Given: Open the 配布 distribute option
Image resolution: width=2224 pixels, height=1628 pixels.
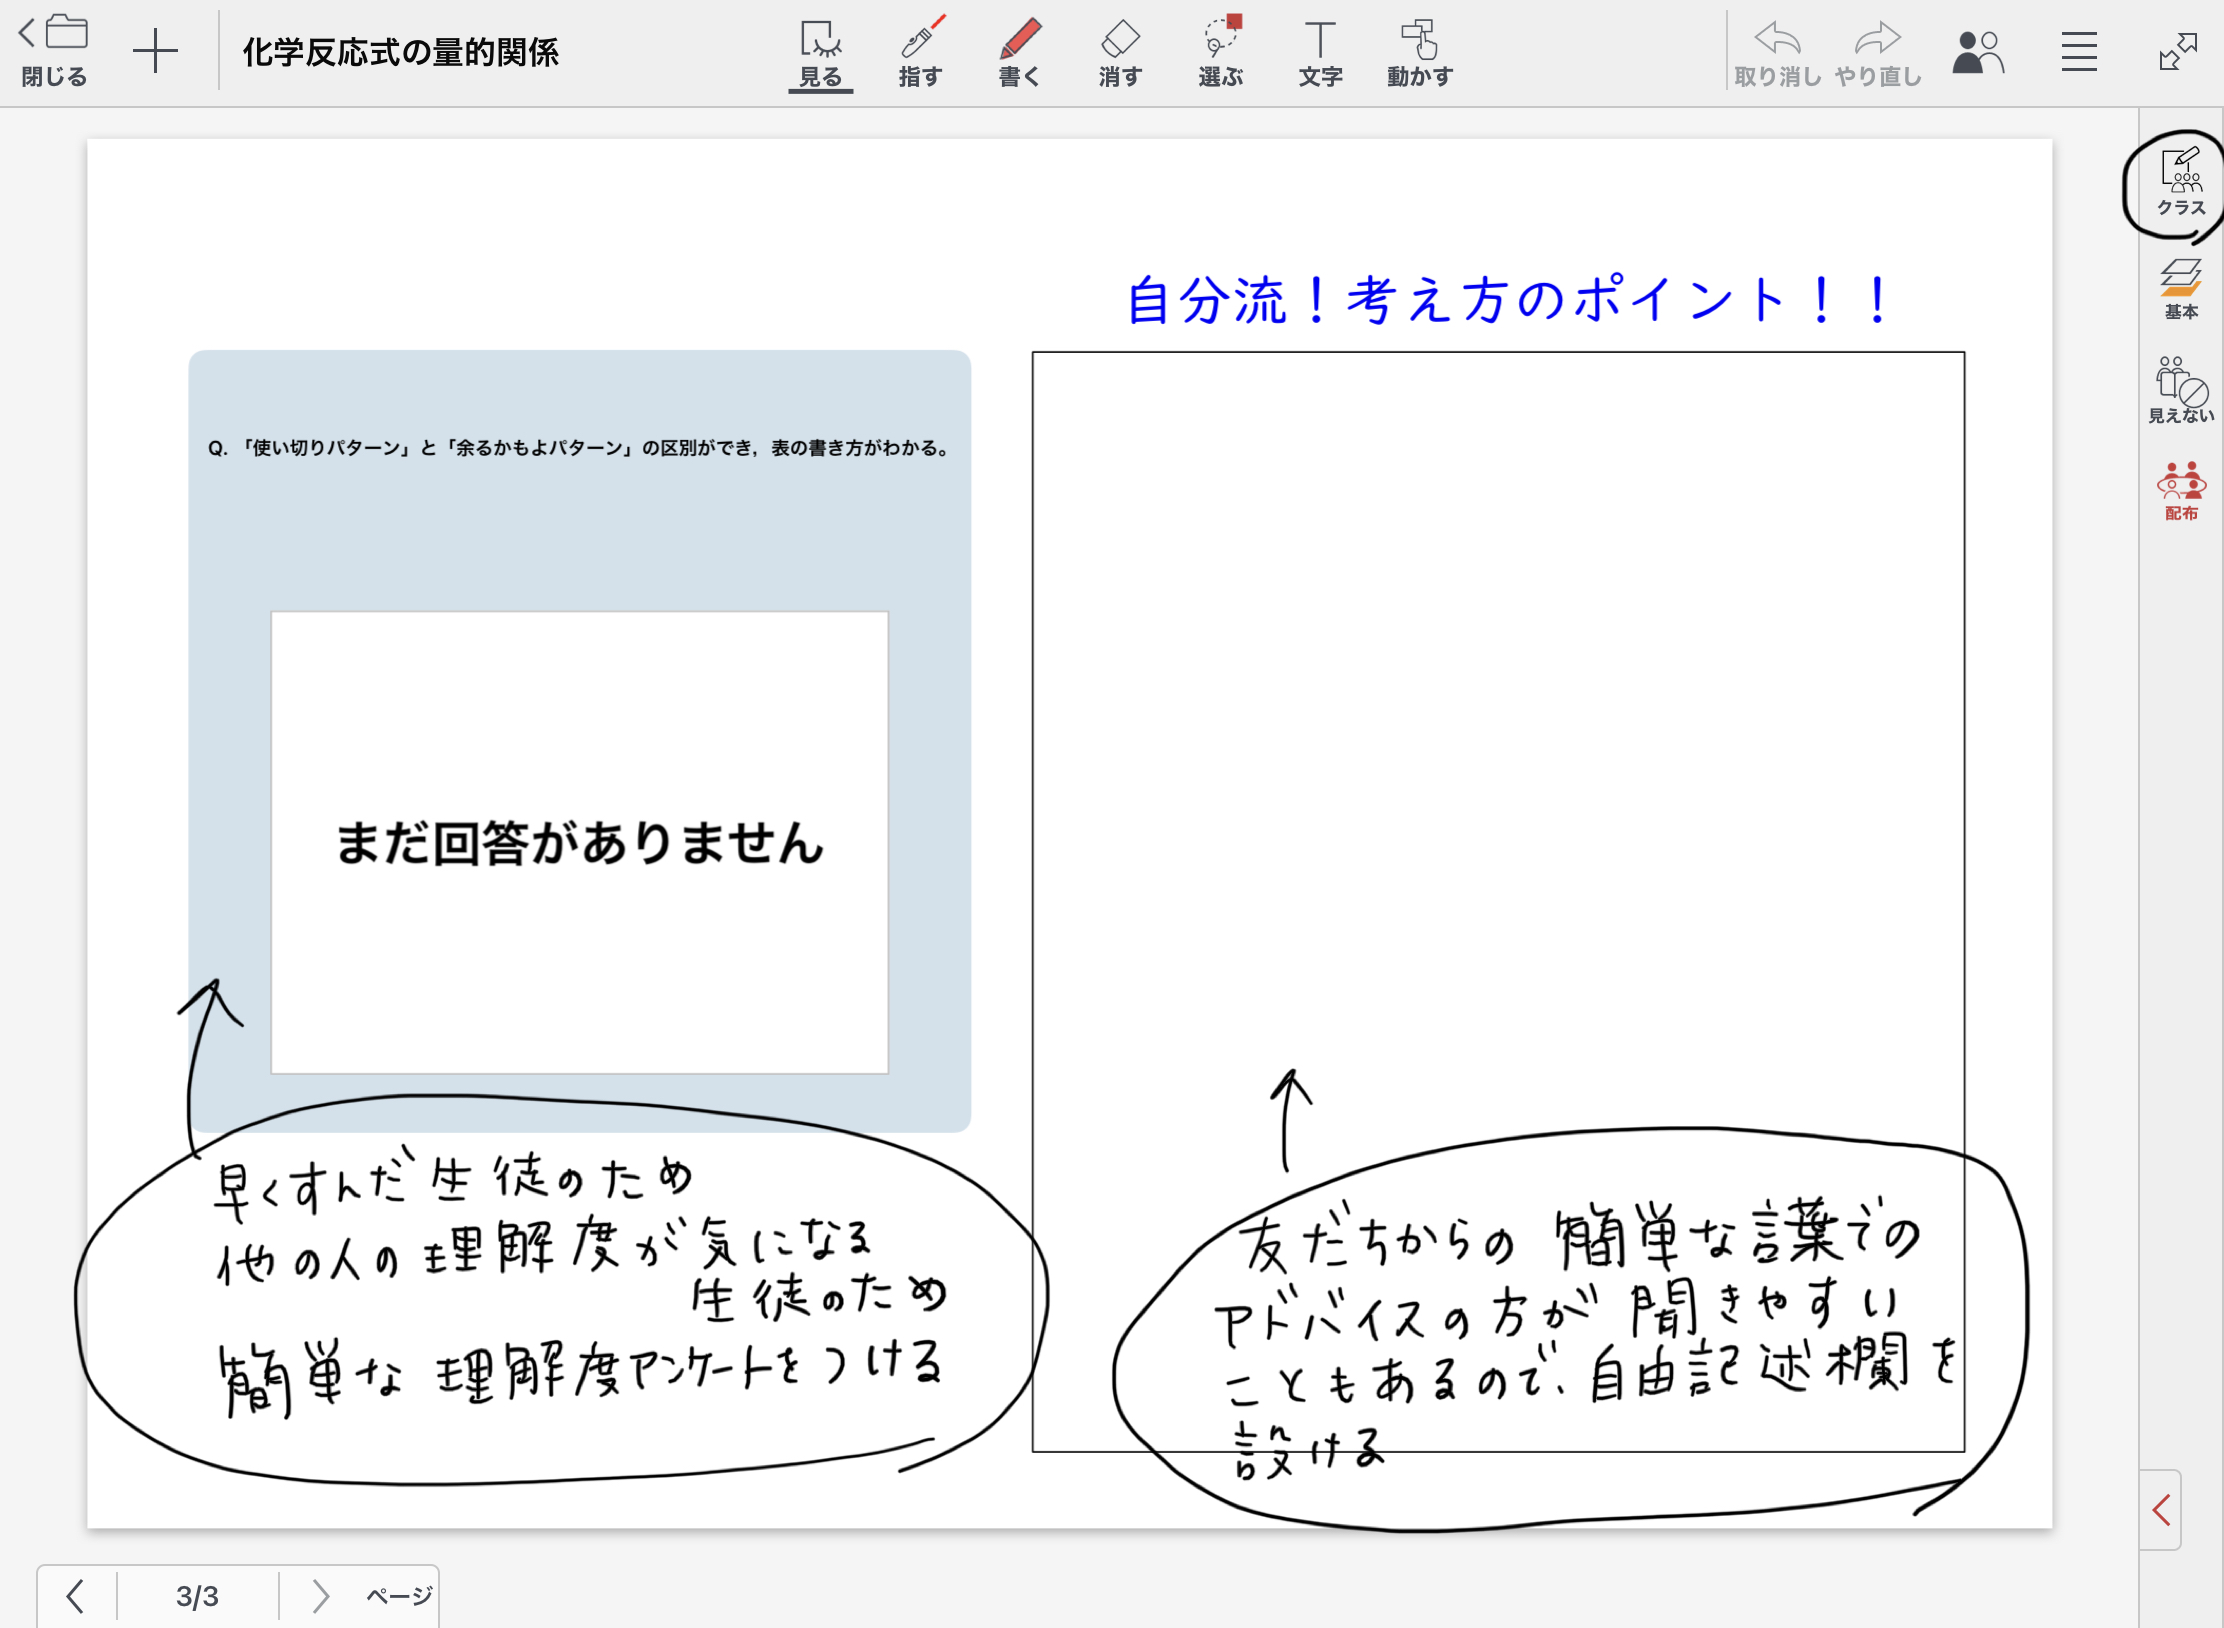Looking at the screenshot, I should pyautogui.click(x=2180, y=491).
